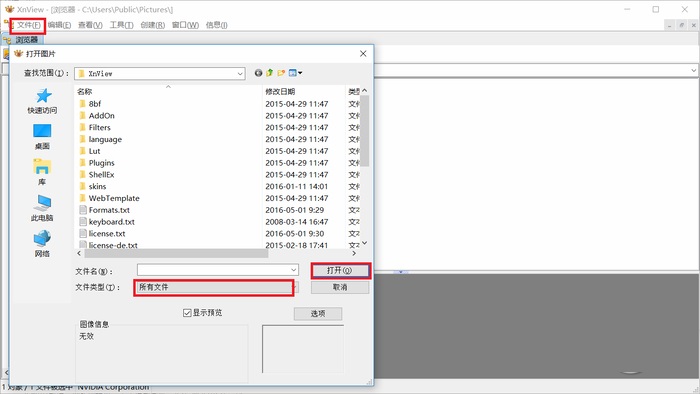This screenshot has height=394, width=700.
Task: Click skins date 2016-01-11 14:01
Action: 296,187
